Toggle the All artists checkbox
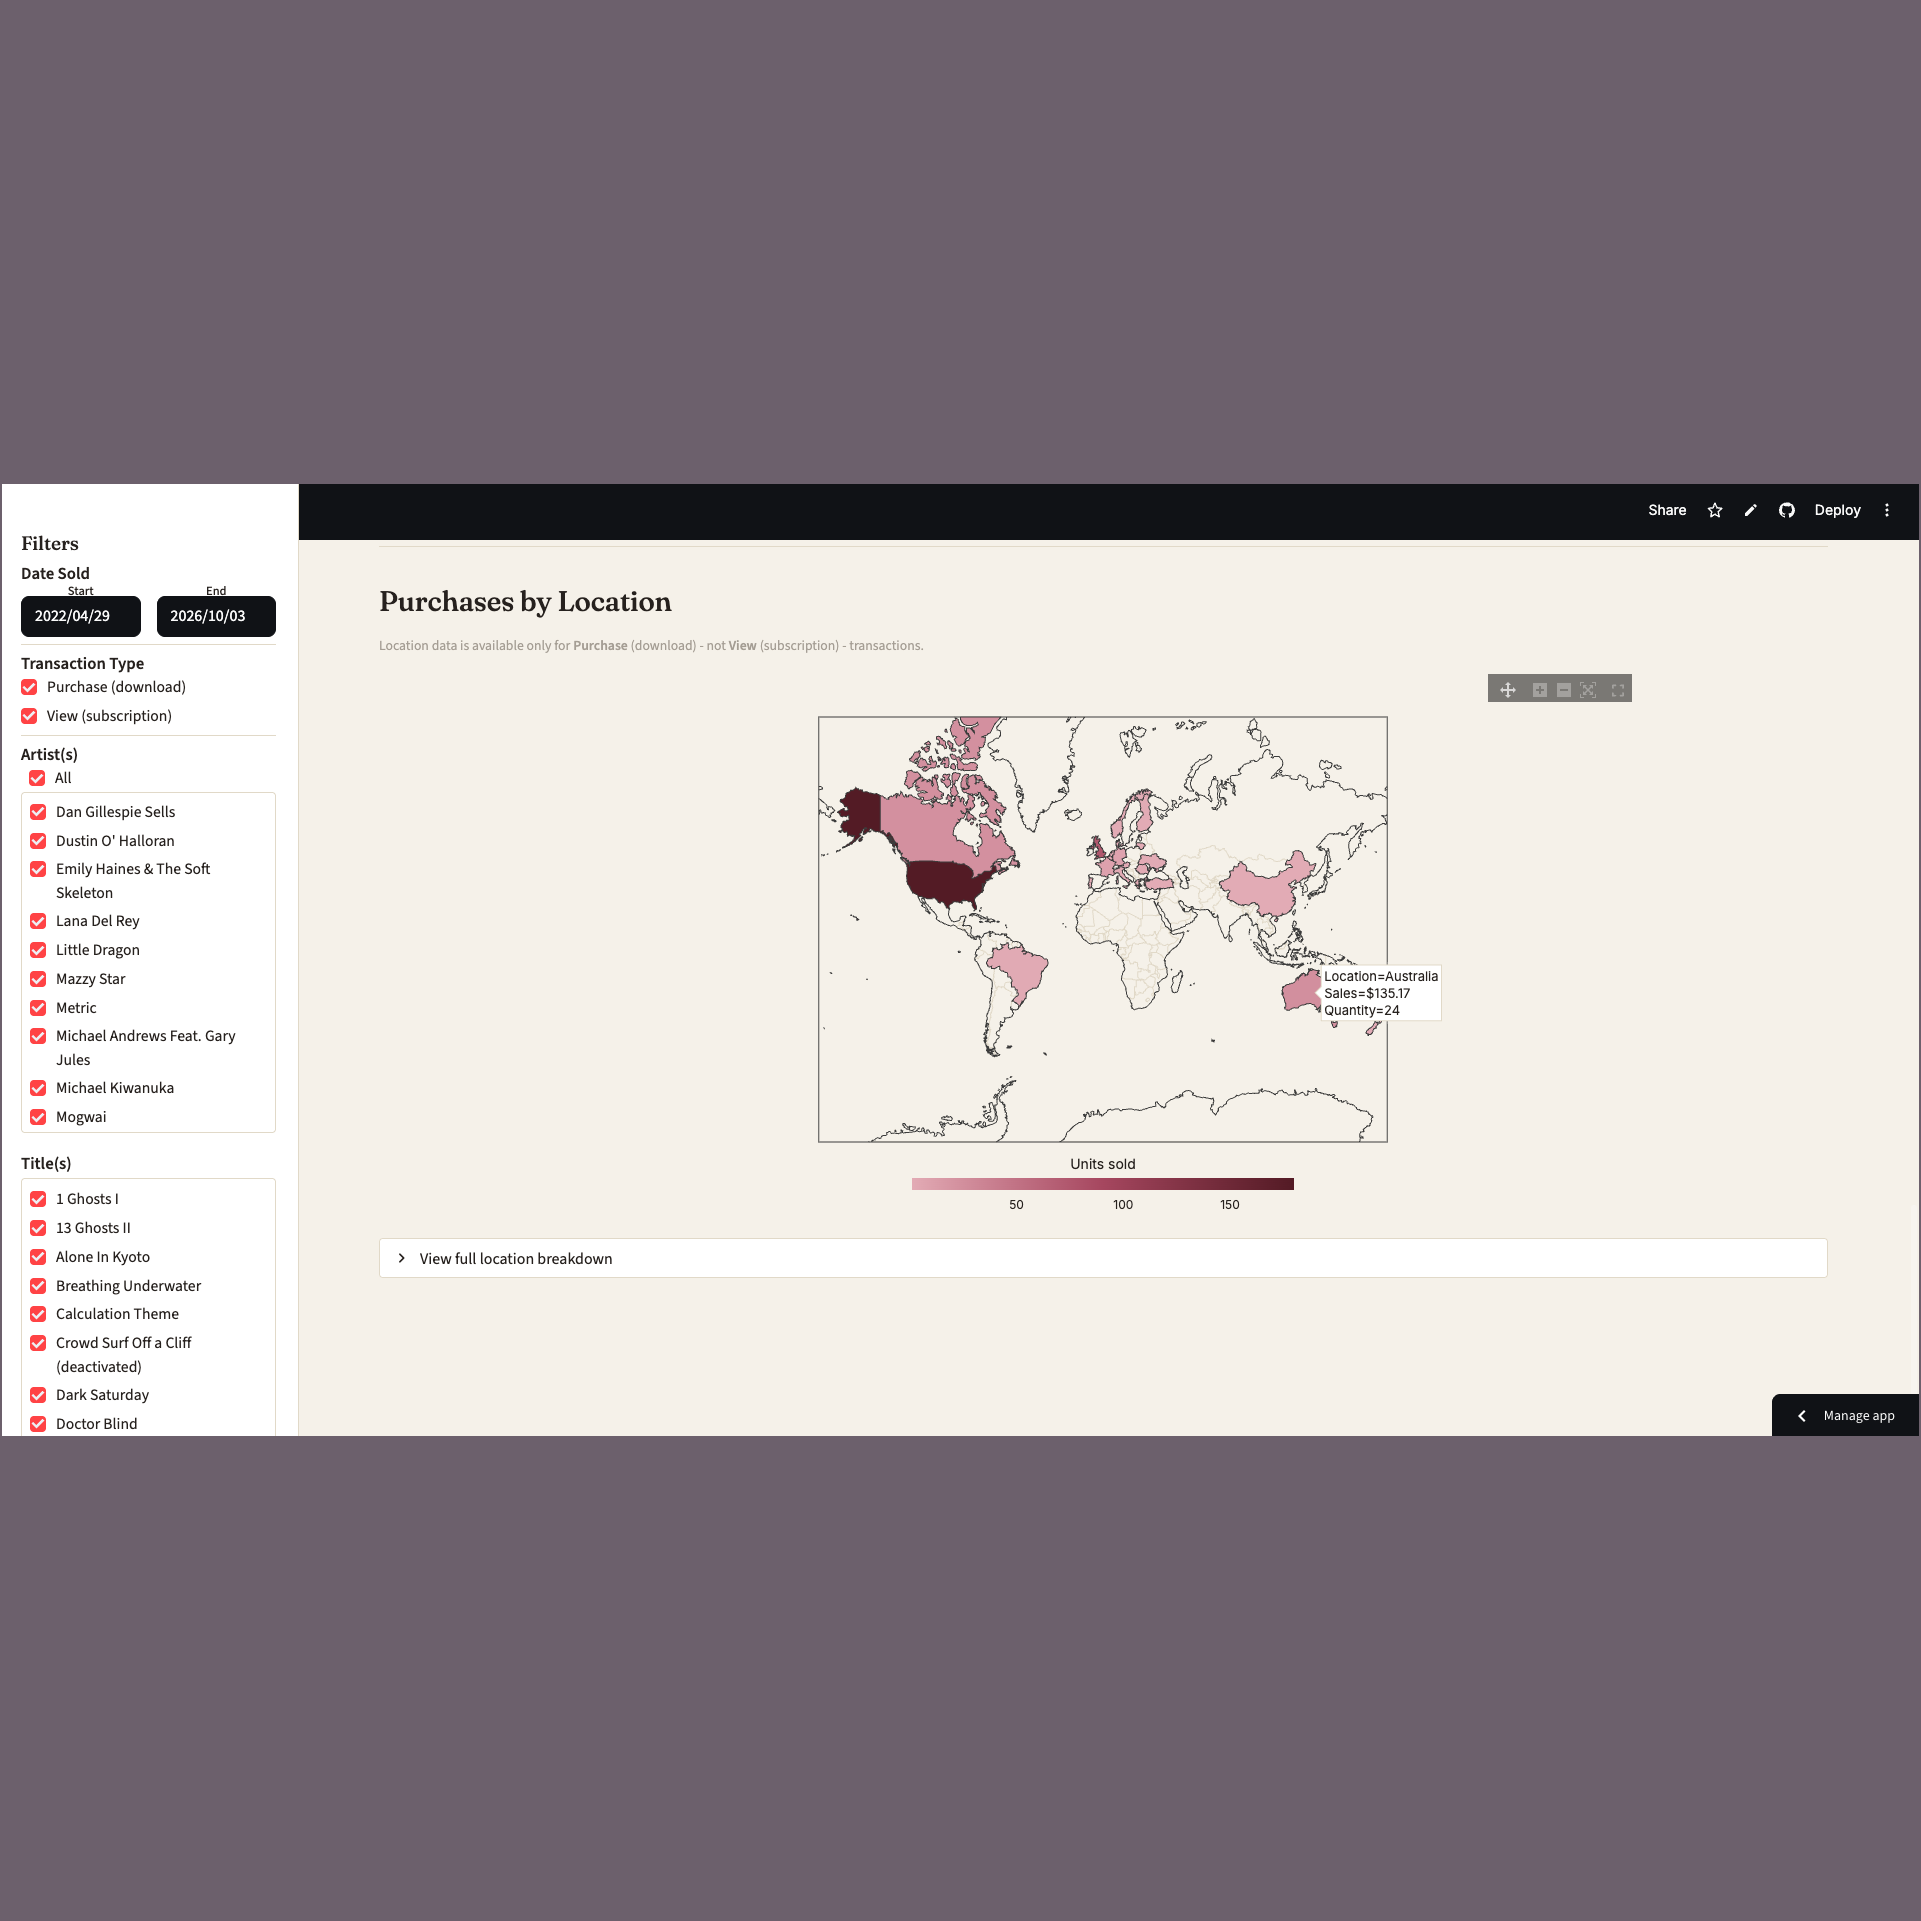 (x=38, y=778)
